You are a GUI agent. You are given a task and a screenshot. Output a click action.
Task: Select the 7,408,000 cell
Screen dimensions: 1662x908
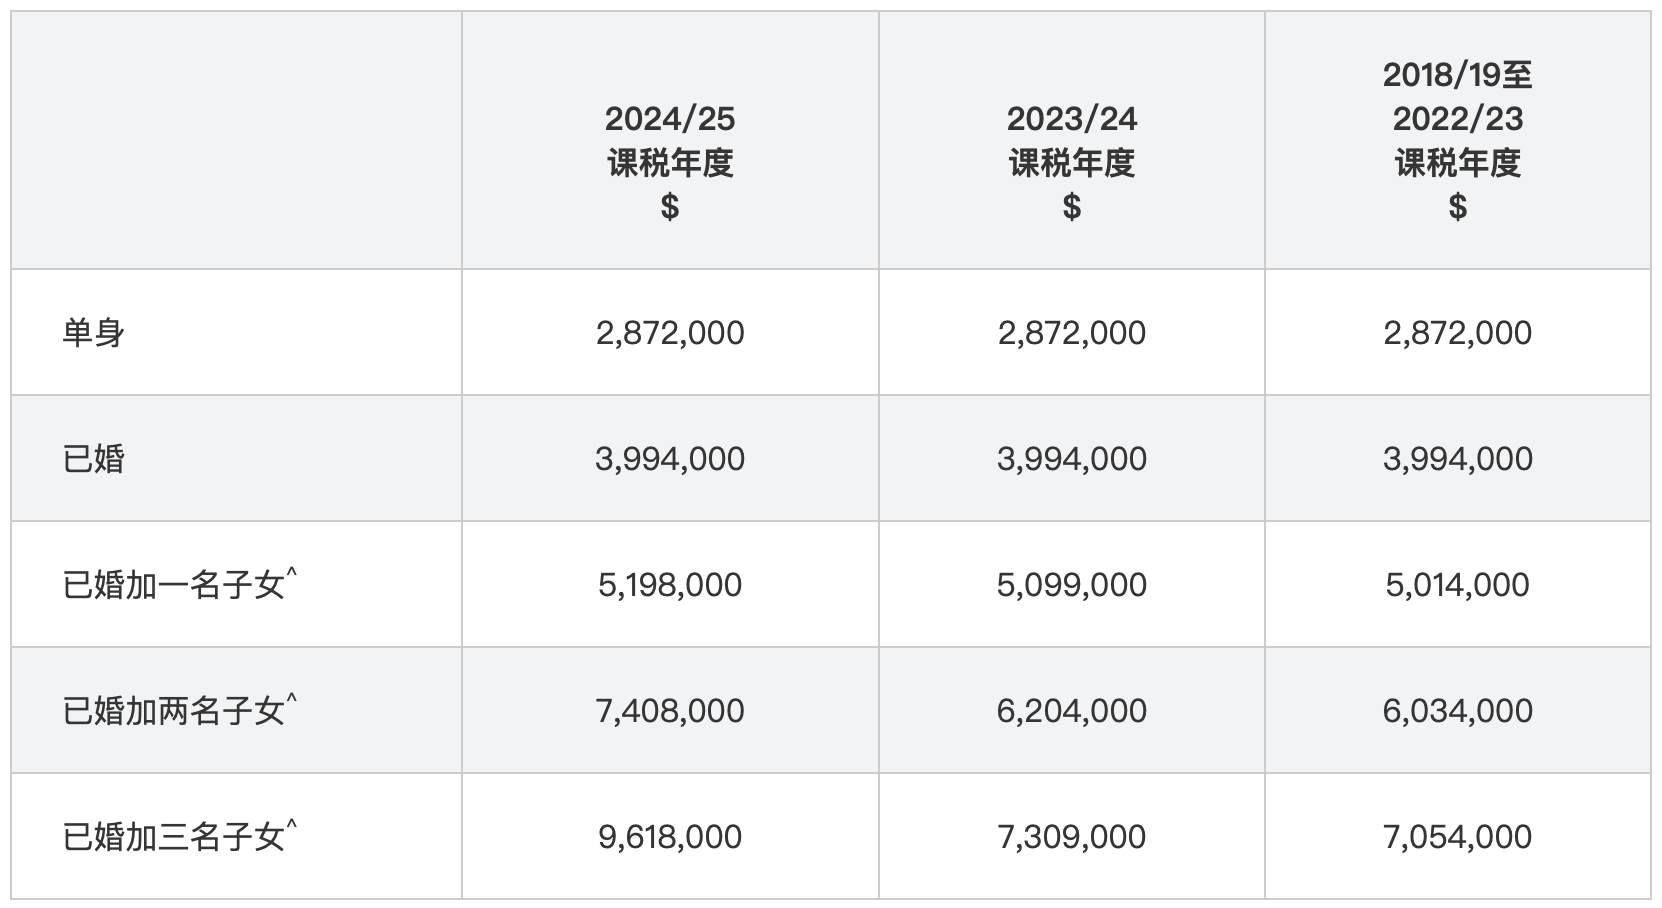670,710
